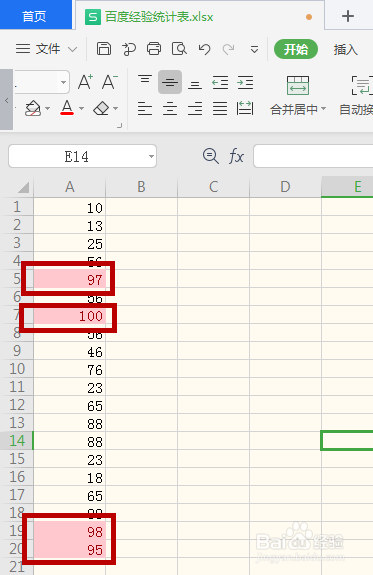Expand 文件 menu dropdown arrow
373x575 pixels.
click(73, 49)
